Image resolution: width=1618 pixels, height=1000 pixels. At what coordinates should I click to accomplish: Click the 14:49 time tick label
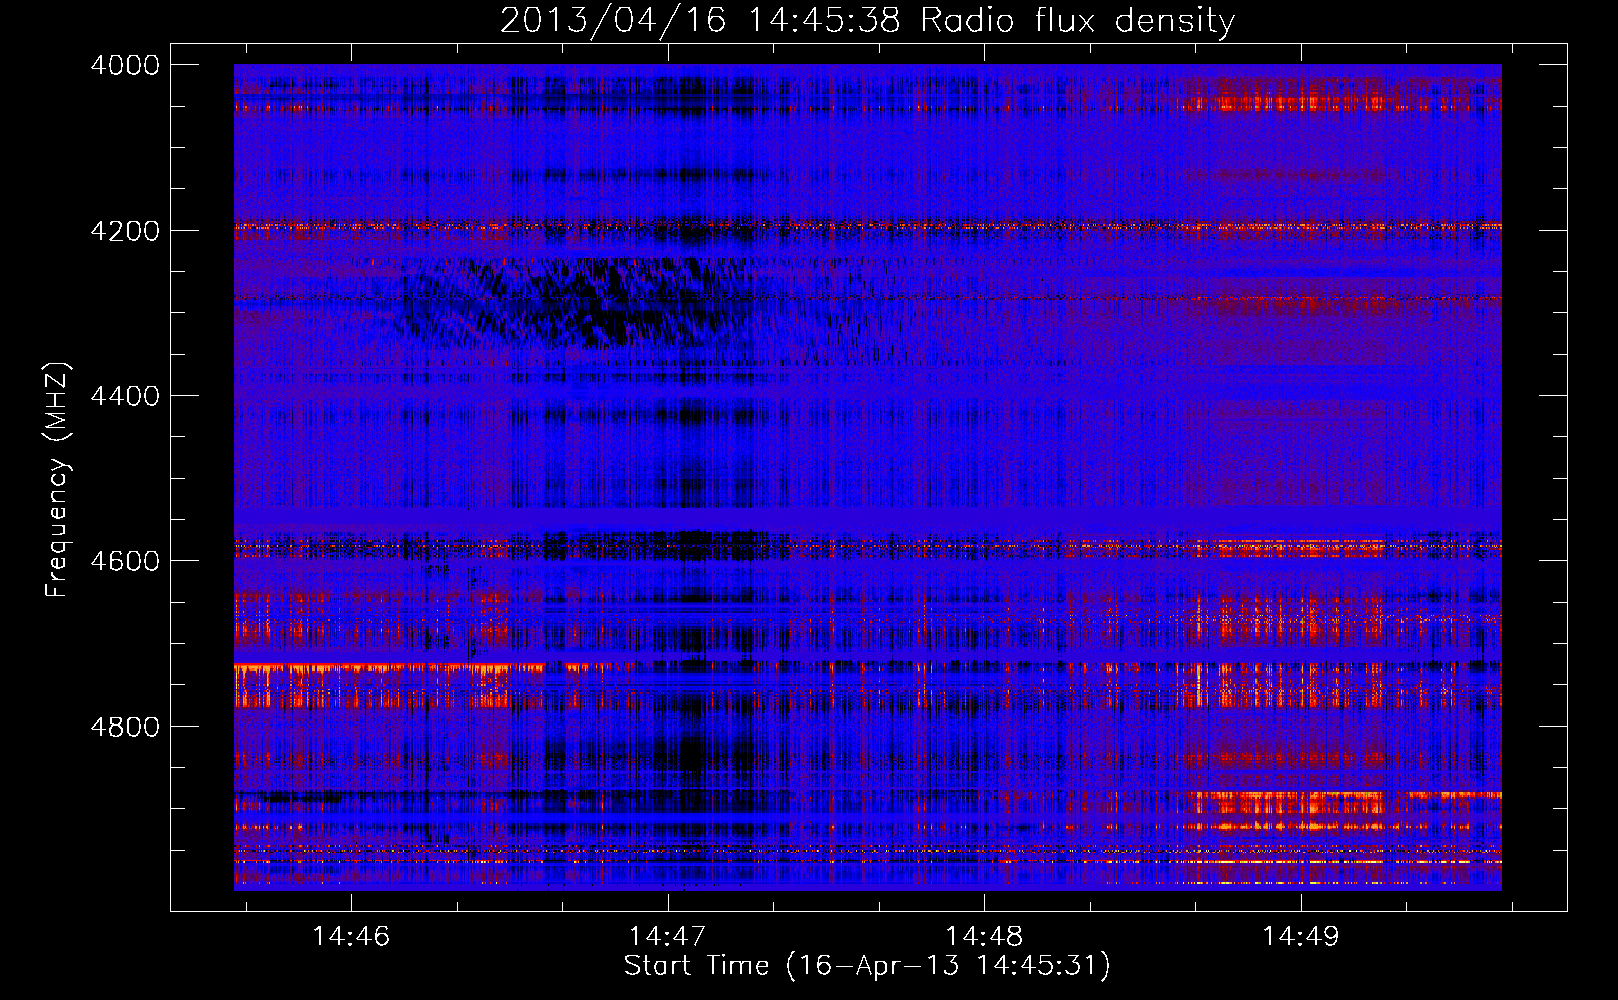click(1300, 936)
